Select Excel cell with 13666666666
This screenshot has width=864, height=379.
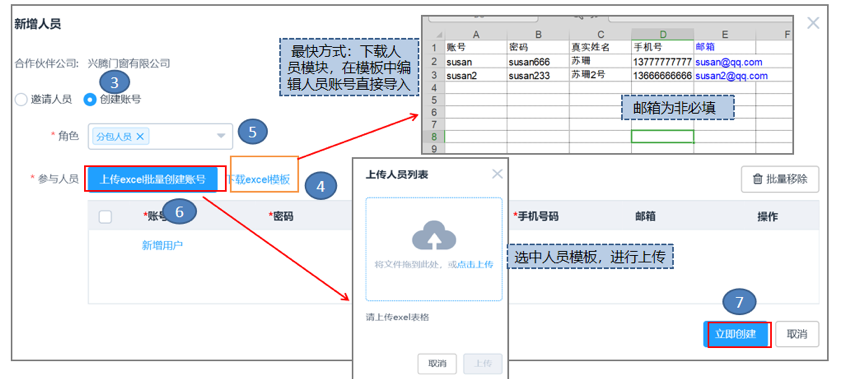click(x=662, y=75)
